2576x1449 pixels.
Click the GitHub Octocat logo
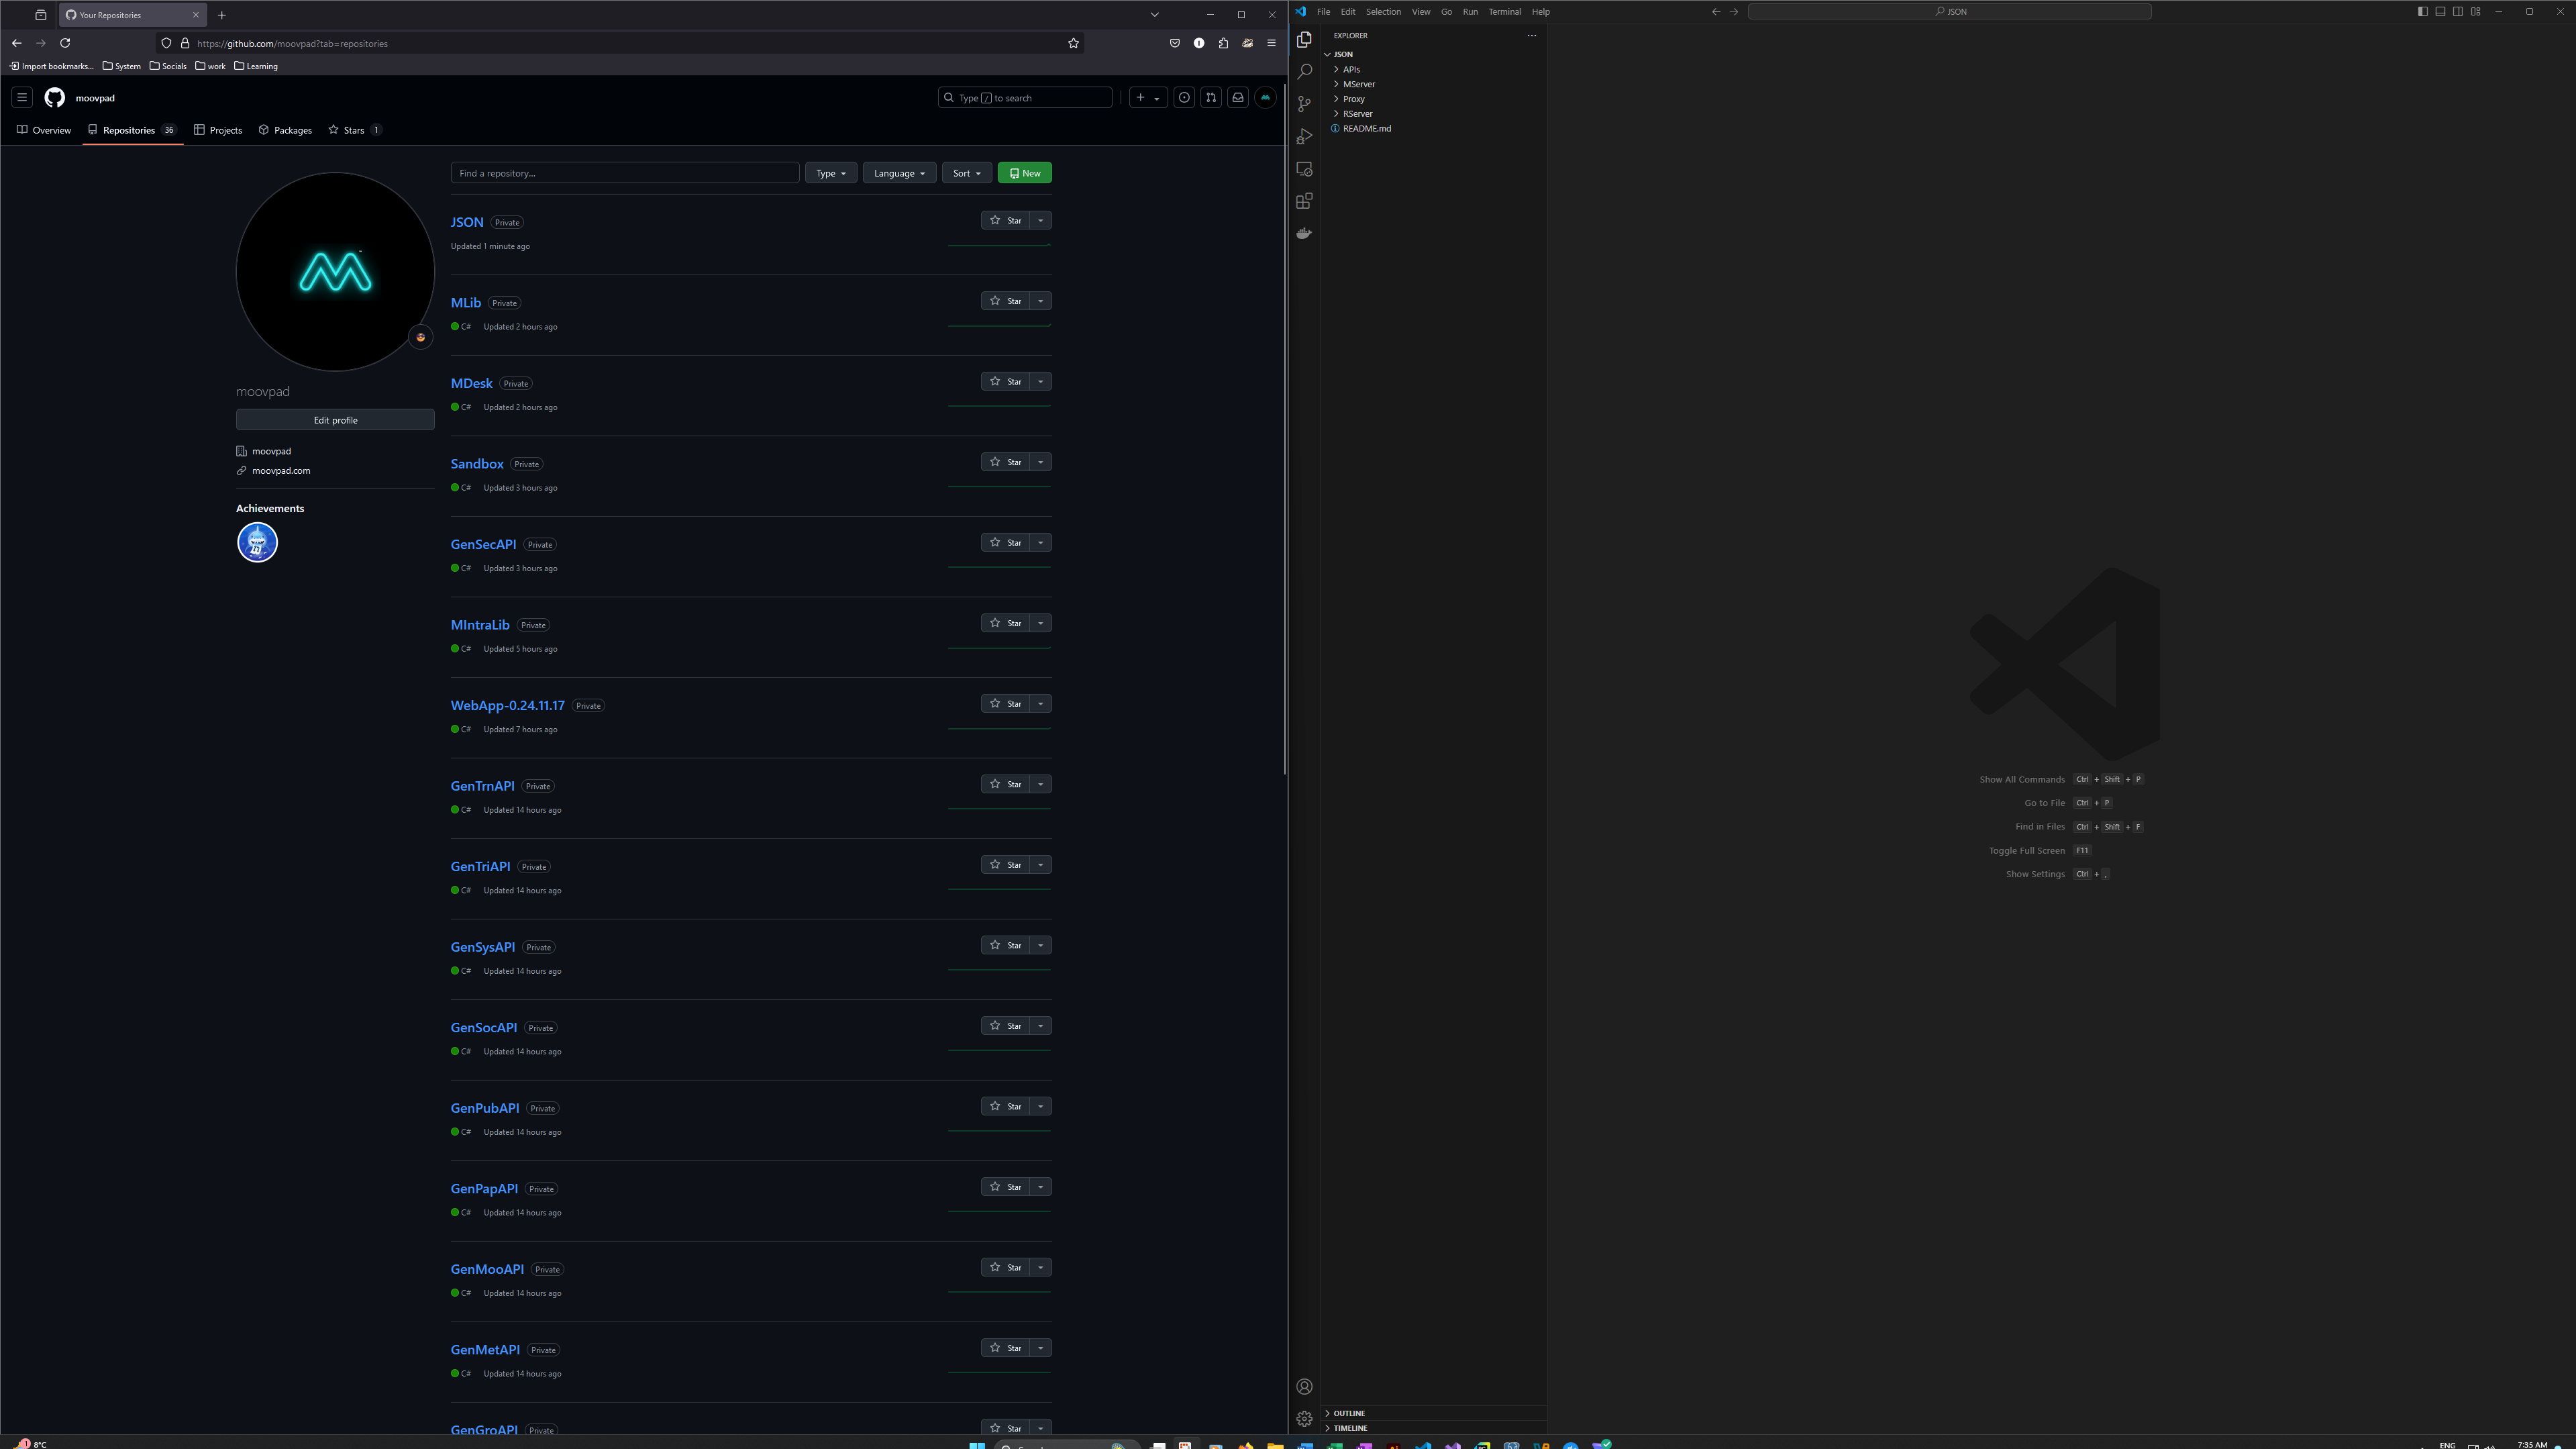[55, 98]
